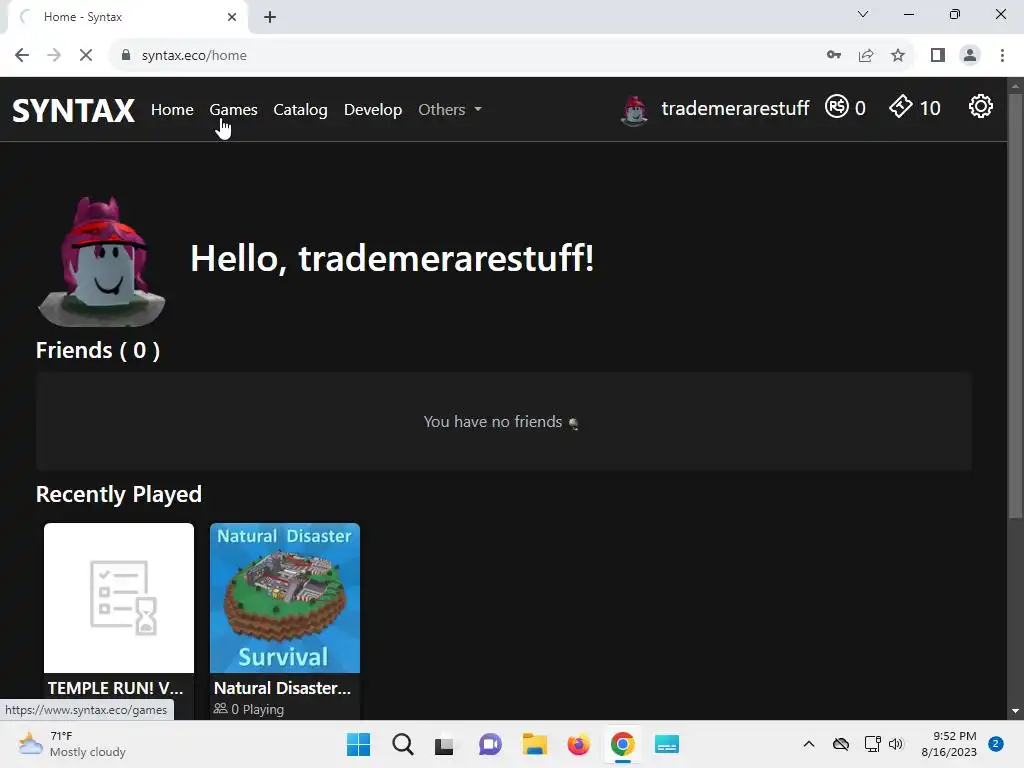1024x768 pixels.
Task: Open taskbar Search
Action: 403,744
